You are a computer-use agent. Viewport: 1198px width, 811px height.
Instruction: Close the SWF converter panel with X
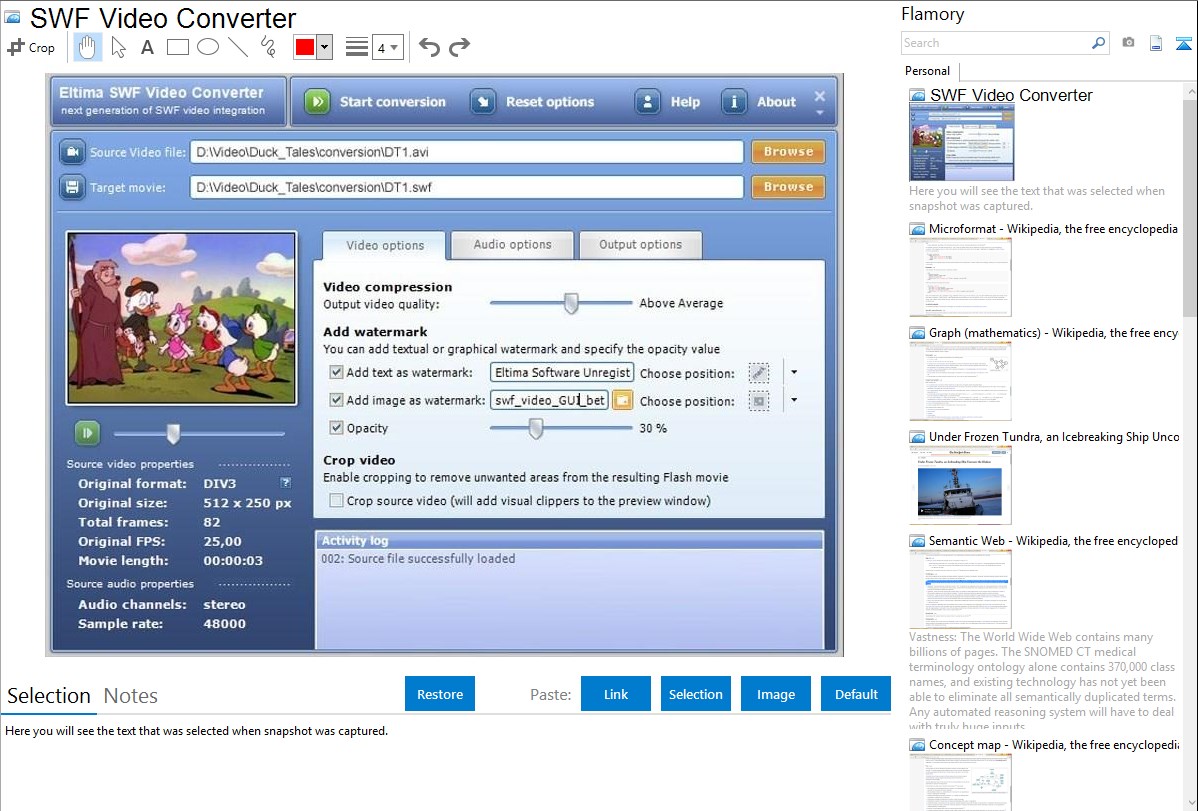820,96
